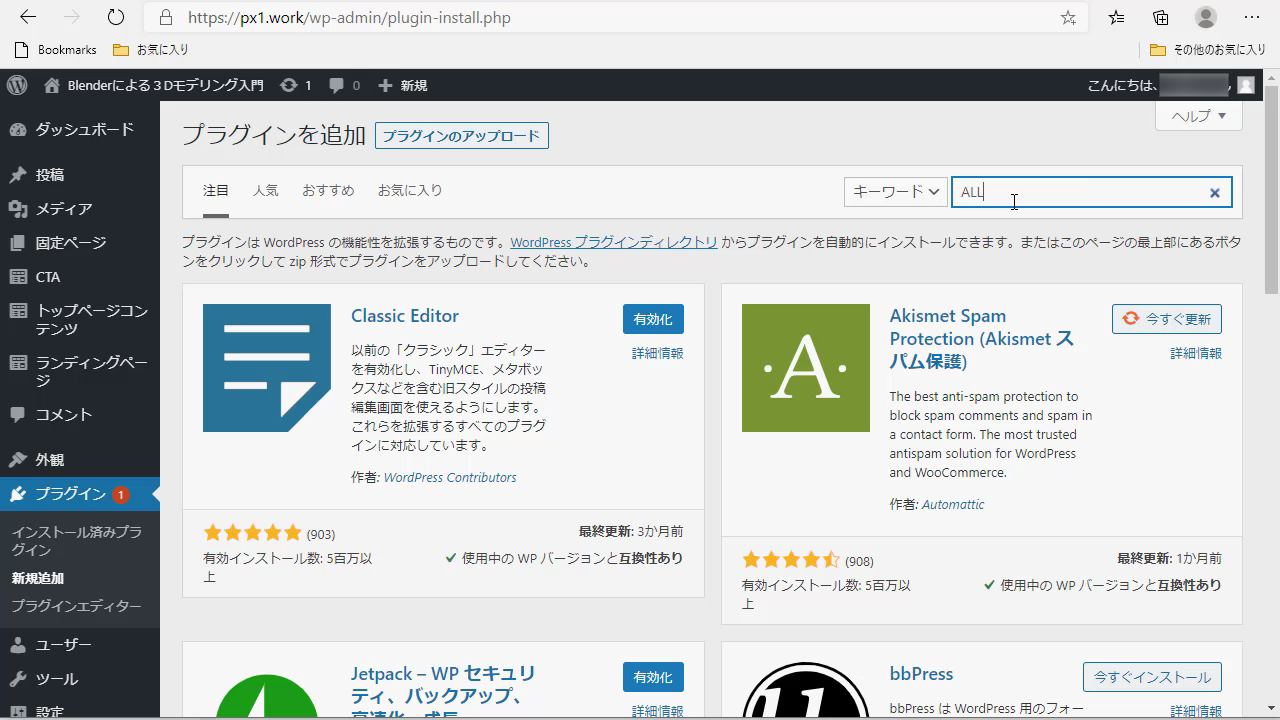Expand the ヘルプ help panel
Image resolution: width=1280 pixels, height=720 pixels.
click(1198, 116)
